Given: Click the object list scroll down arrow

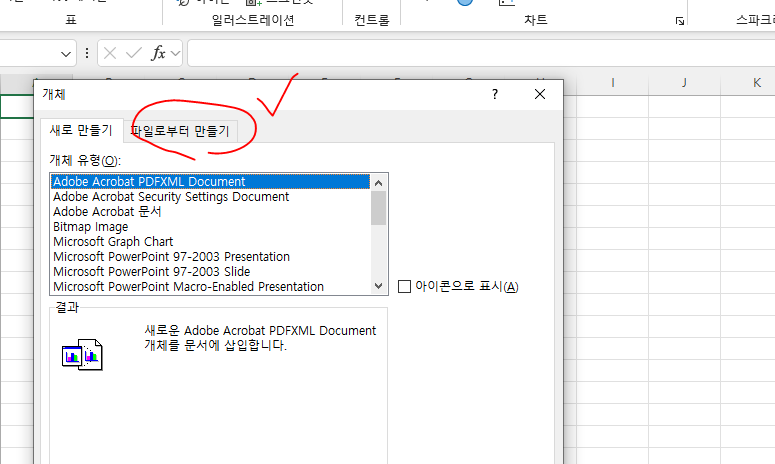Looking at the screenshot, I should tap(379, 286).
